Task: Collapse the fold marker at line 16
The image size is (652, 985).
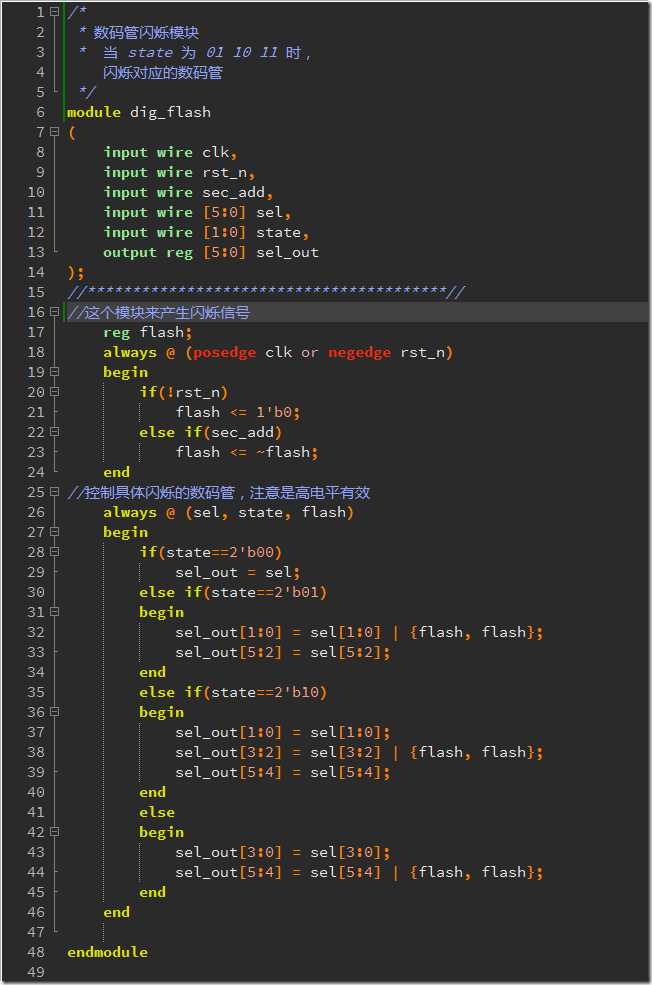Action: 55,312
